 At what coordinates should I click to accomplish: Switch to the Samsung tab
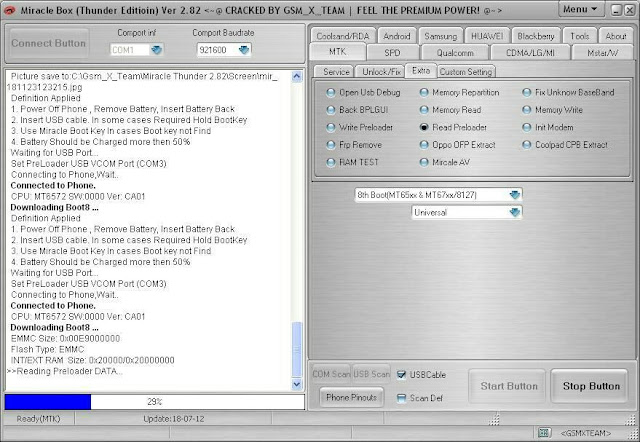tap(441, 36)
